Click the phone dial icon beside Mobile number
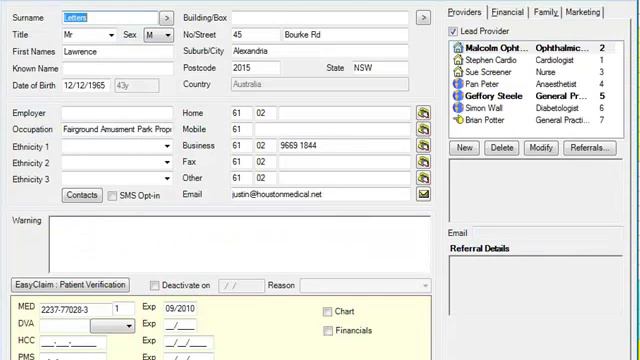Screen dimensions: 640x360 click(x=423, y=129)
